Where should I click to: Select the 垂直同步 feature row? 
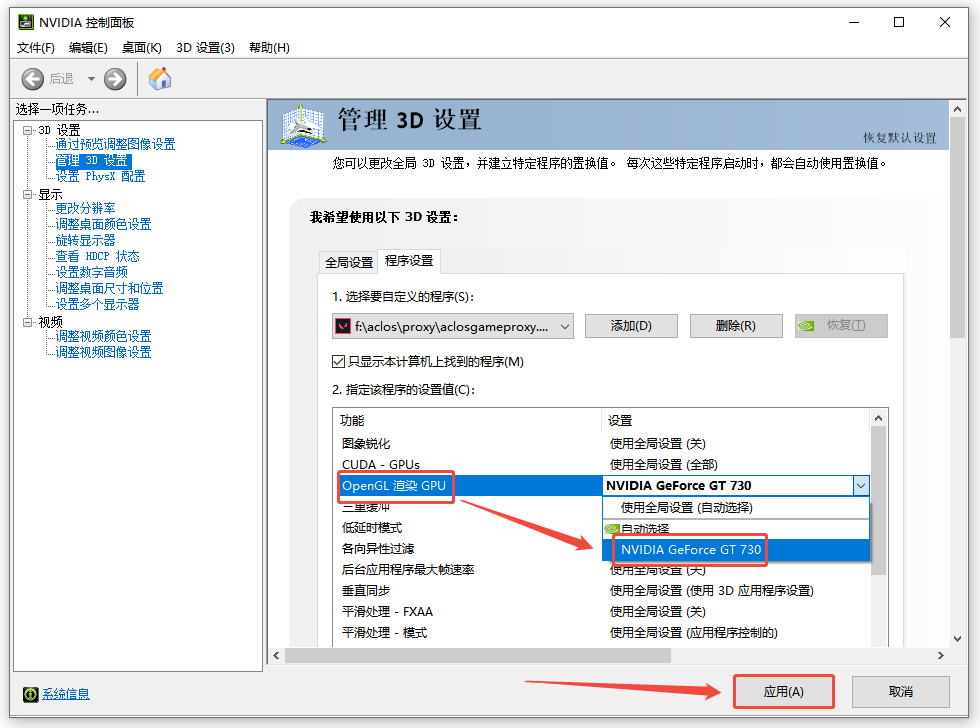click(x=600, y=591)
